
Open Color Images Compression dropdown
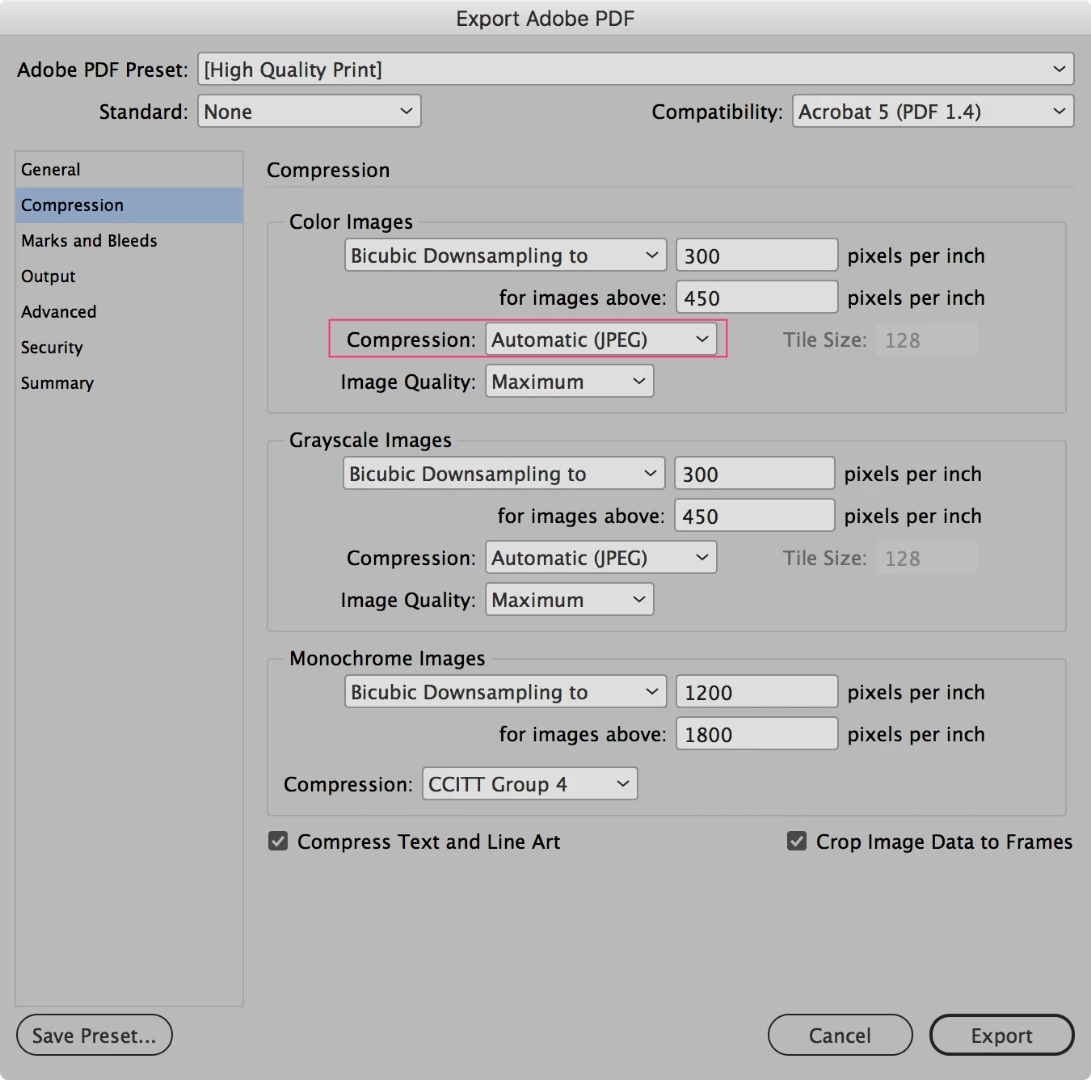[x=600, y=340]
